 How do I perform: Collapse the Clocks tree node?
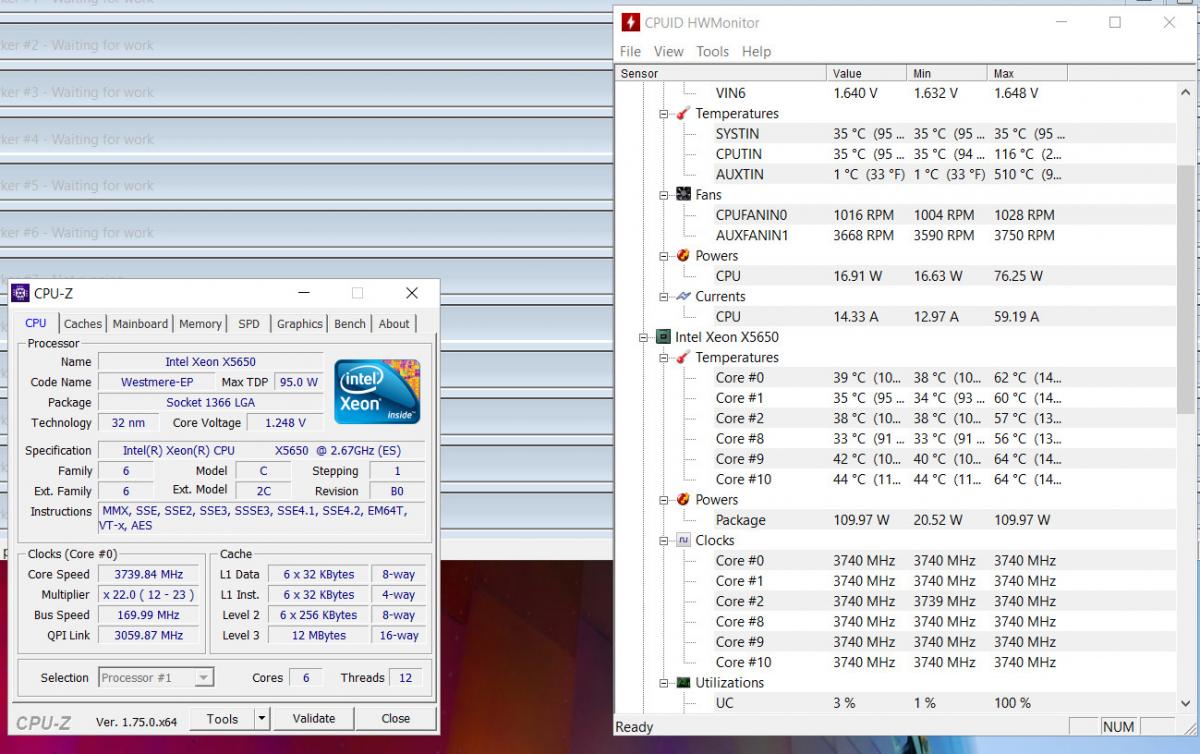coord(664,541)
